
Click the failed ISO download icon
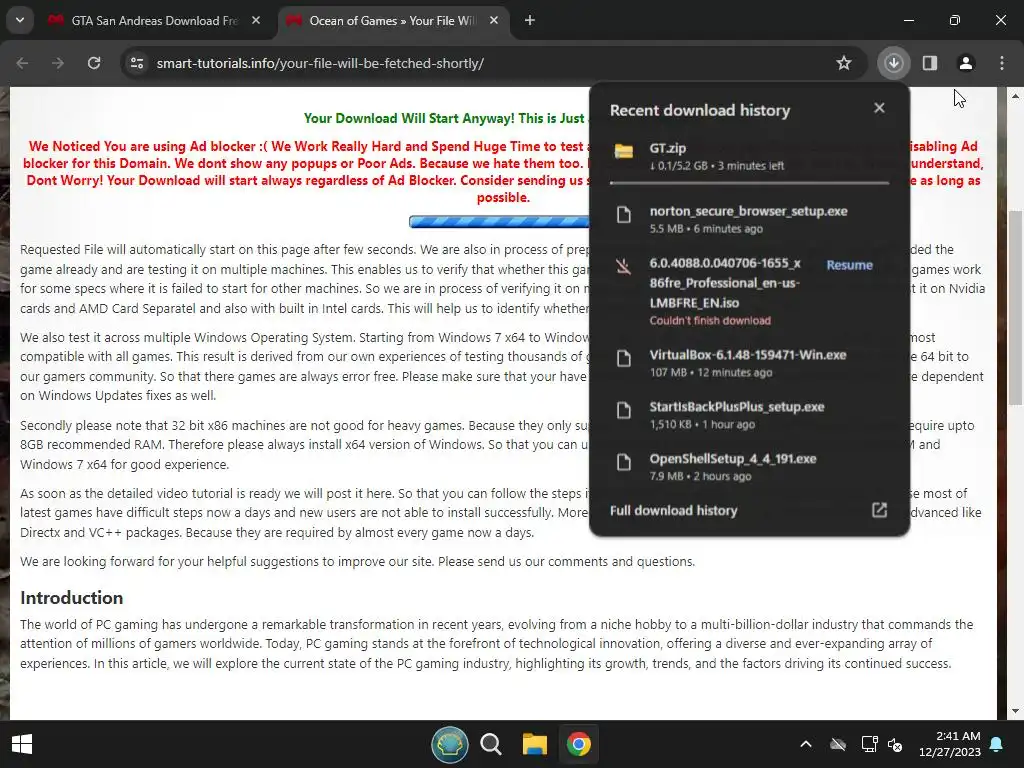click(624, 266)
